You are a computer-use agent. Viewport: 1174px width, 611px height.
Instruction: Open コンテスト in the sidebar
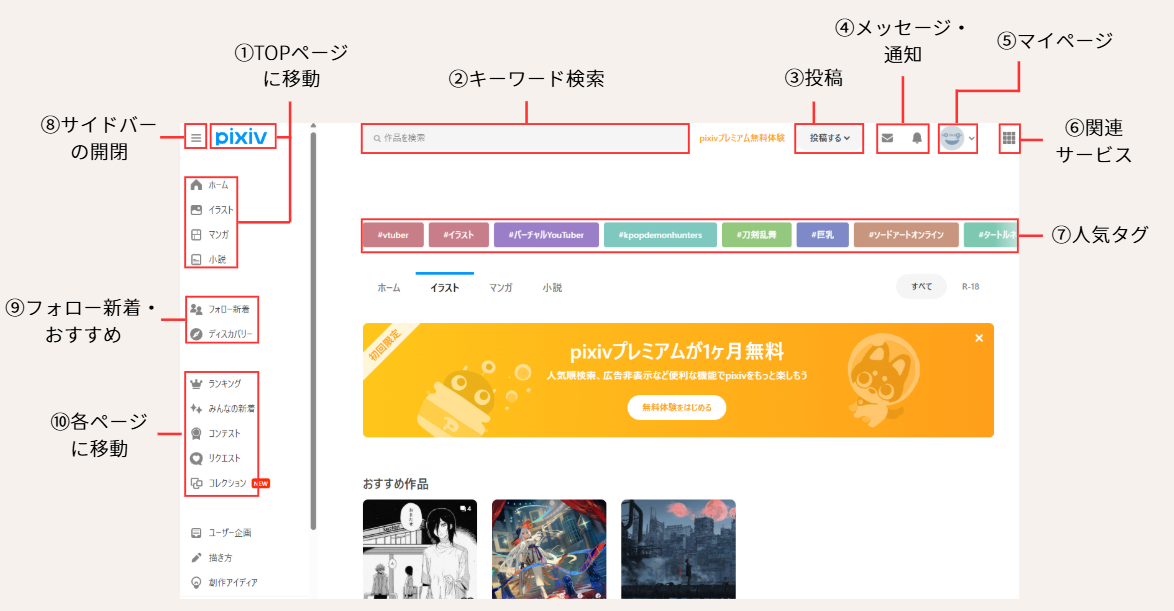224,433
